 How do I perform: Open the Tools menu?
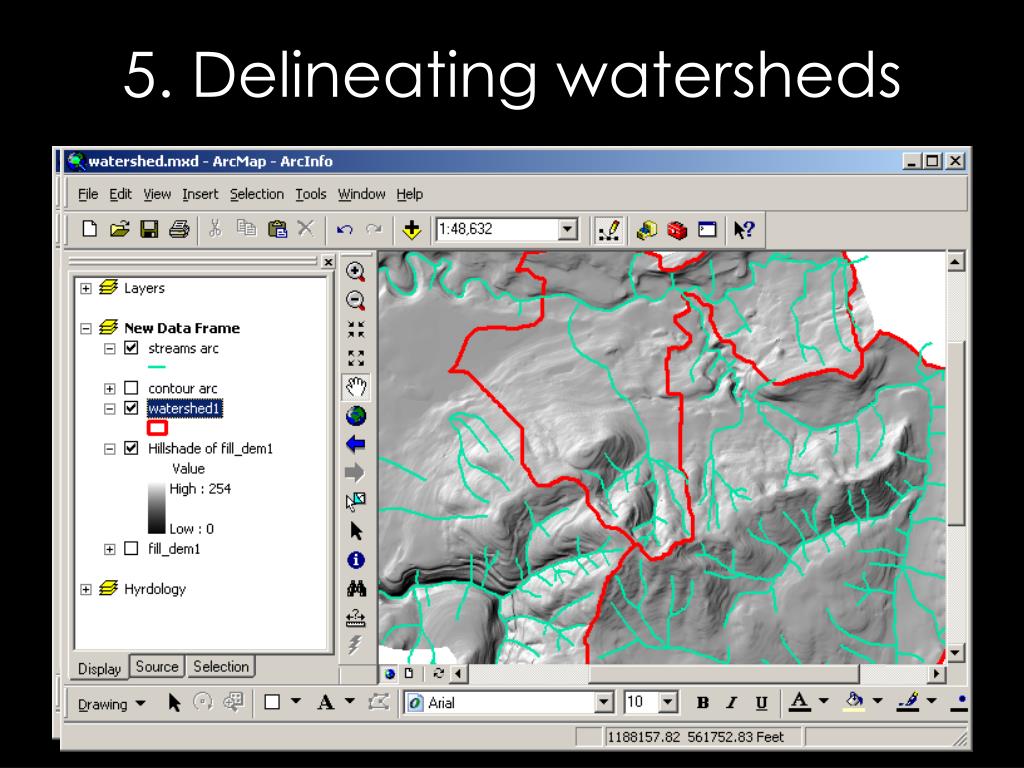click(x=310, y=194)
